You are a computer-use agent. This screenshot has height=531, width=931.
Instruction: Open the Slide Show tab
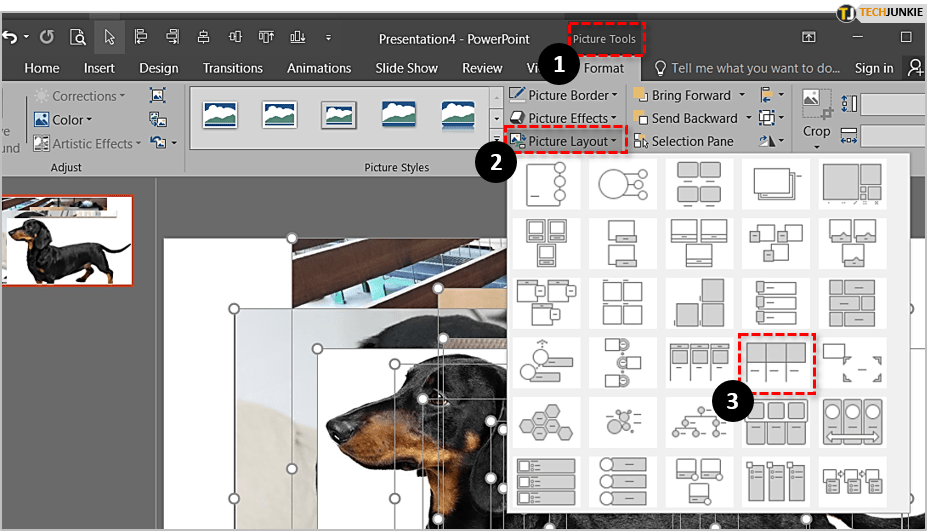tap(406, 68)
